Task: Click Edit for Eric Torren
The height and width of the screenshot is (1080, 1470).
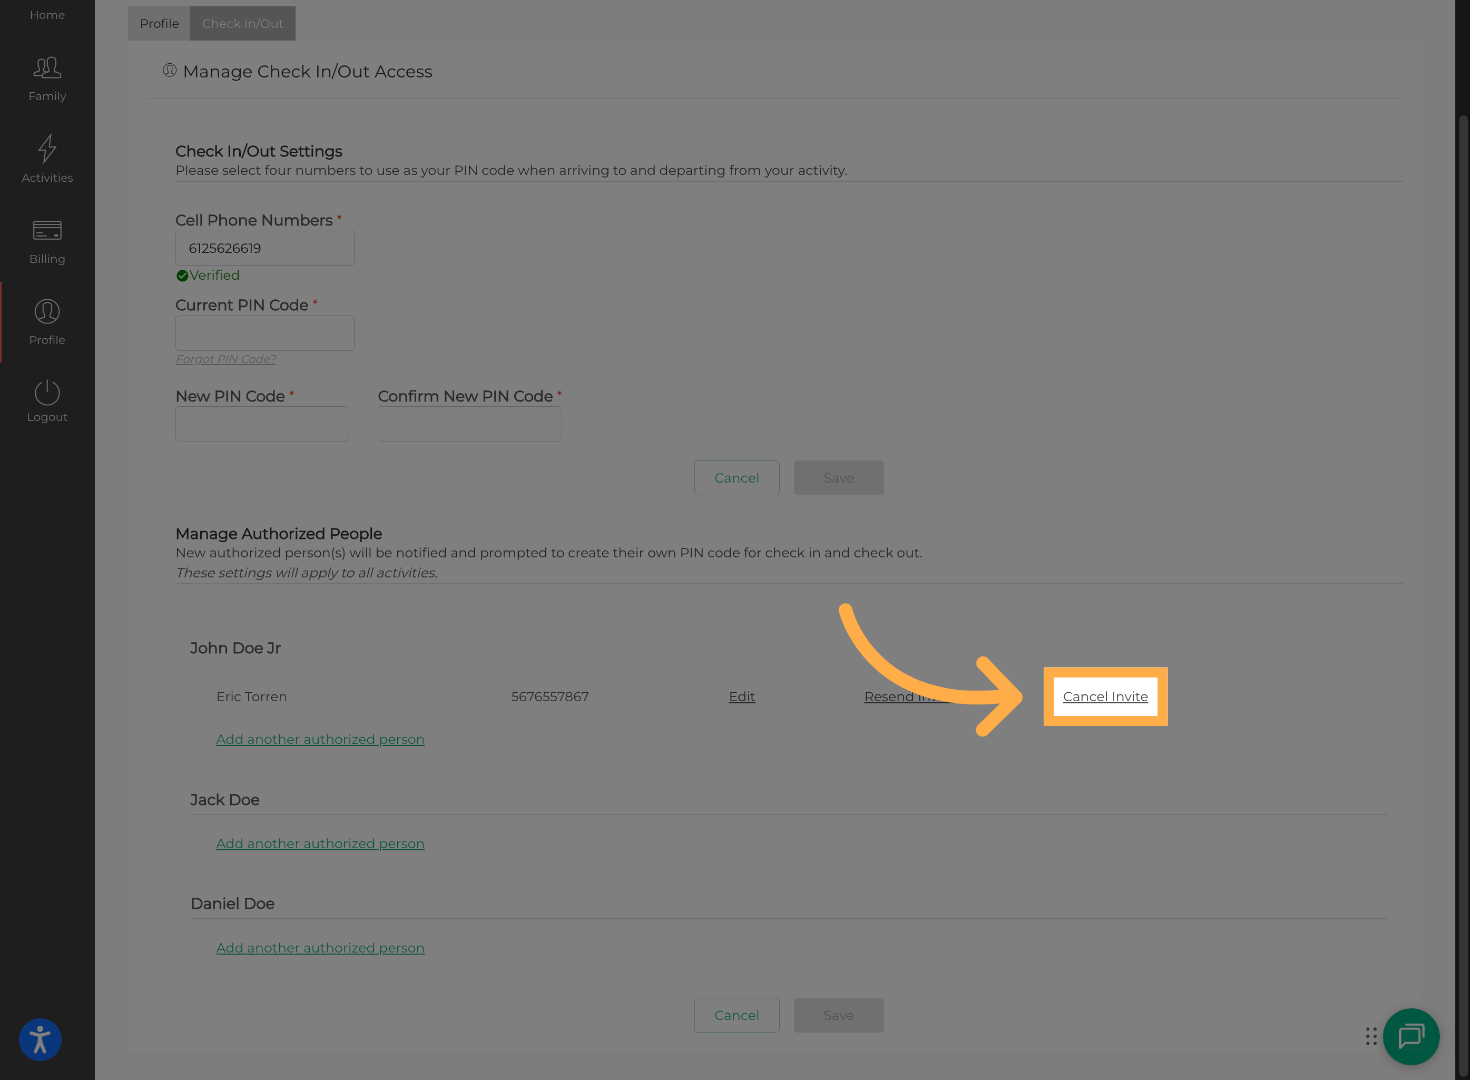Action: pos(741,697)
